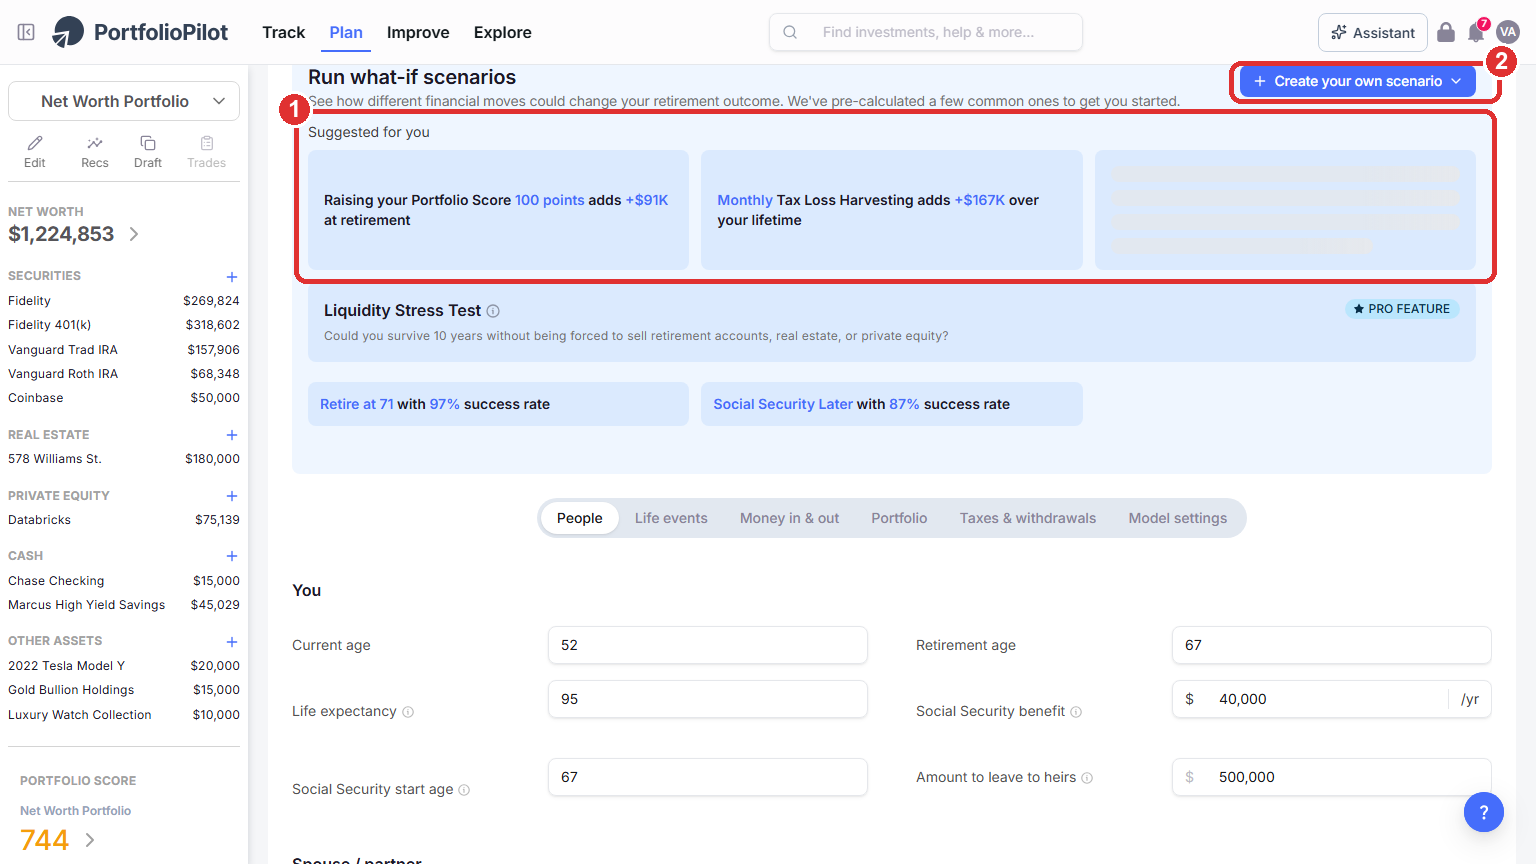This screenshot has width=1536, height=864.
Task: Collapse the sidebar panel icon
Action: pos(26,32)
